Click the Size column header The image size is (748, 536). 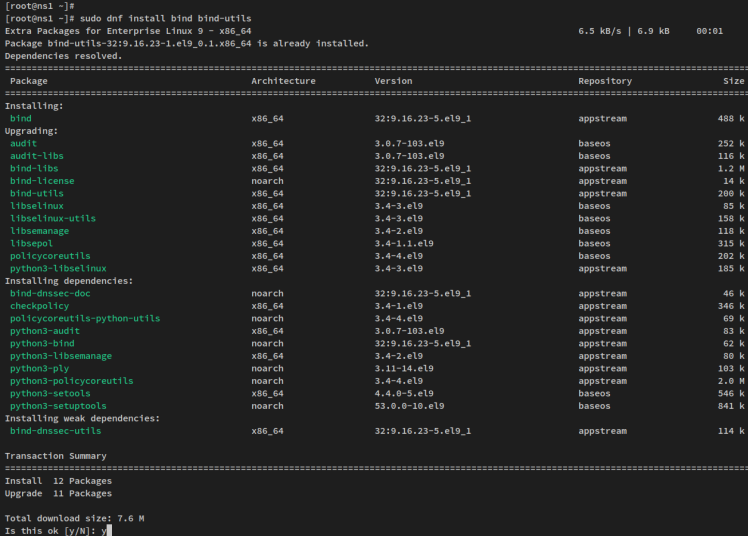point(733,81)
